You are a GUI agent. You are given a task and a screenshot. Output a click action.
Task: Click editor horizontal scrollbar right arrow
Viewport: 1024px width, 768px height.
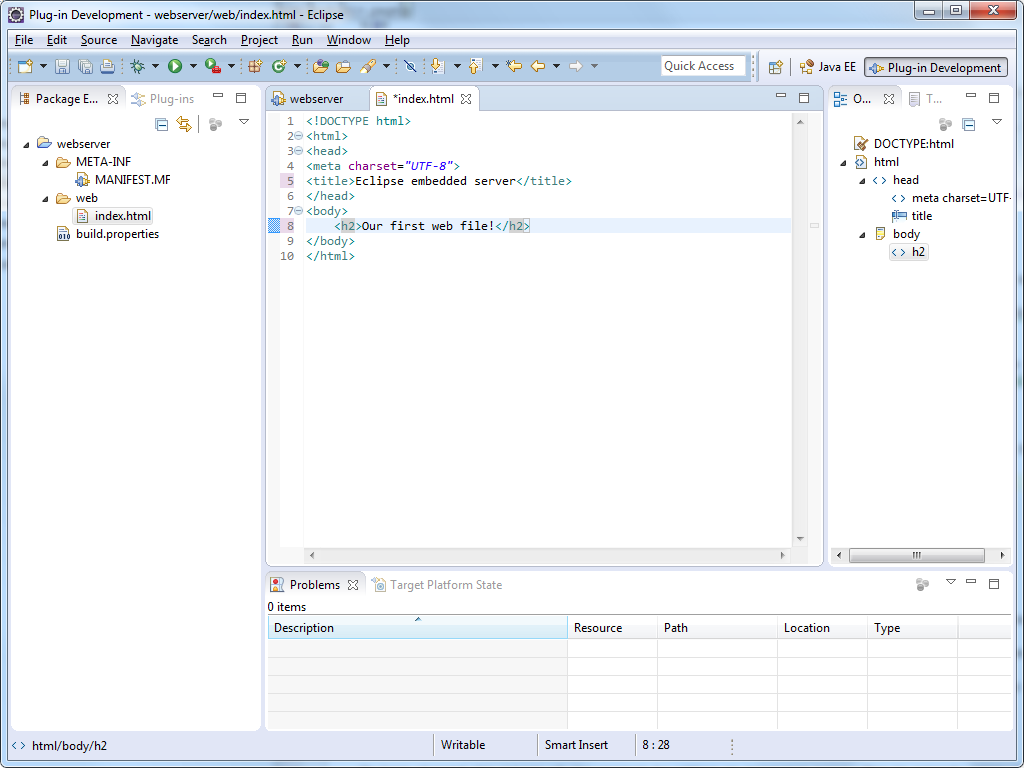tap(782, 555)
